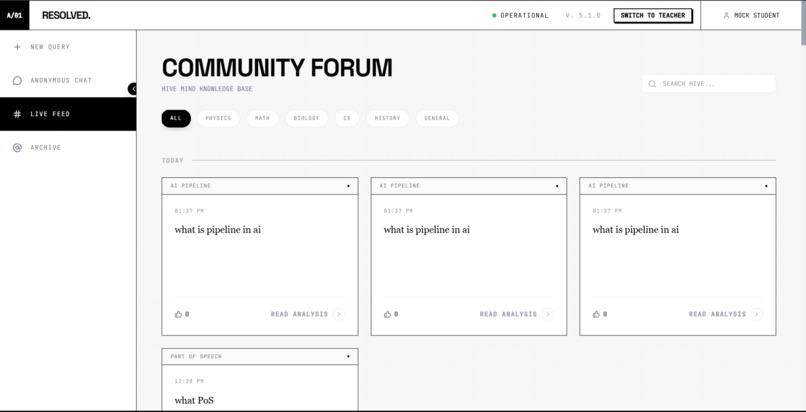Open Archive in the sidebar

click(x=68, y=148)
